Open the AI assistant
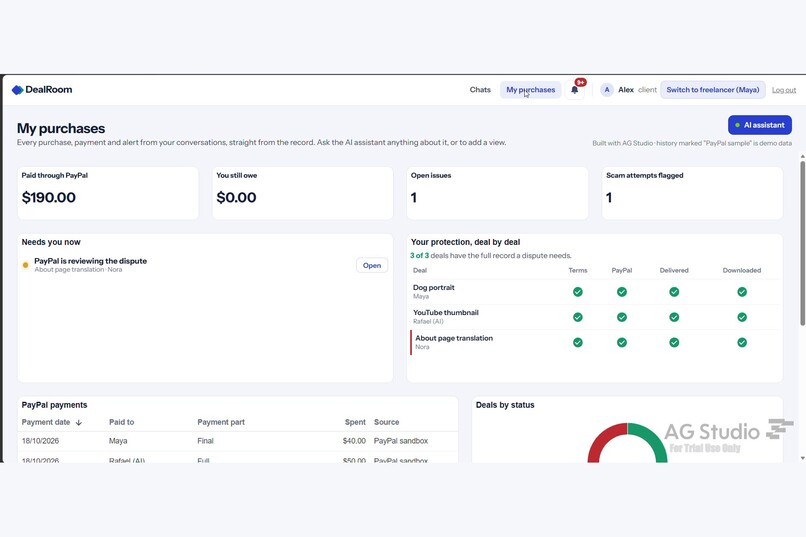 click(x=760, y=125)
